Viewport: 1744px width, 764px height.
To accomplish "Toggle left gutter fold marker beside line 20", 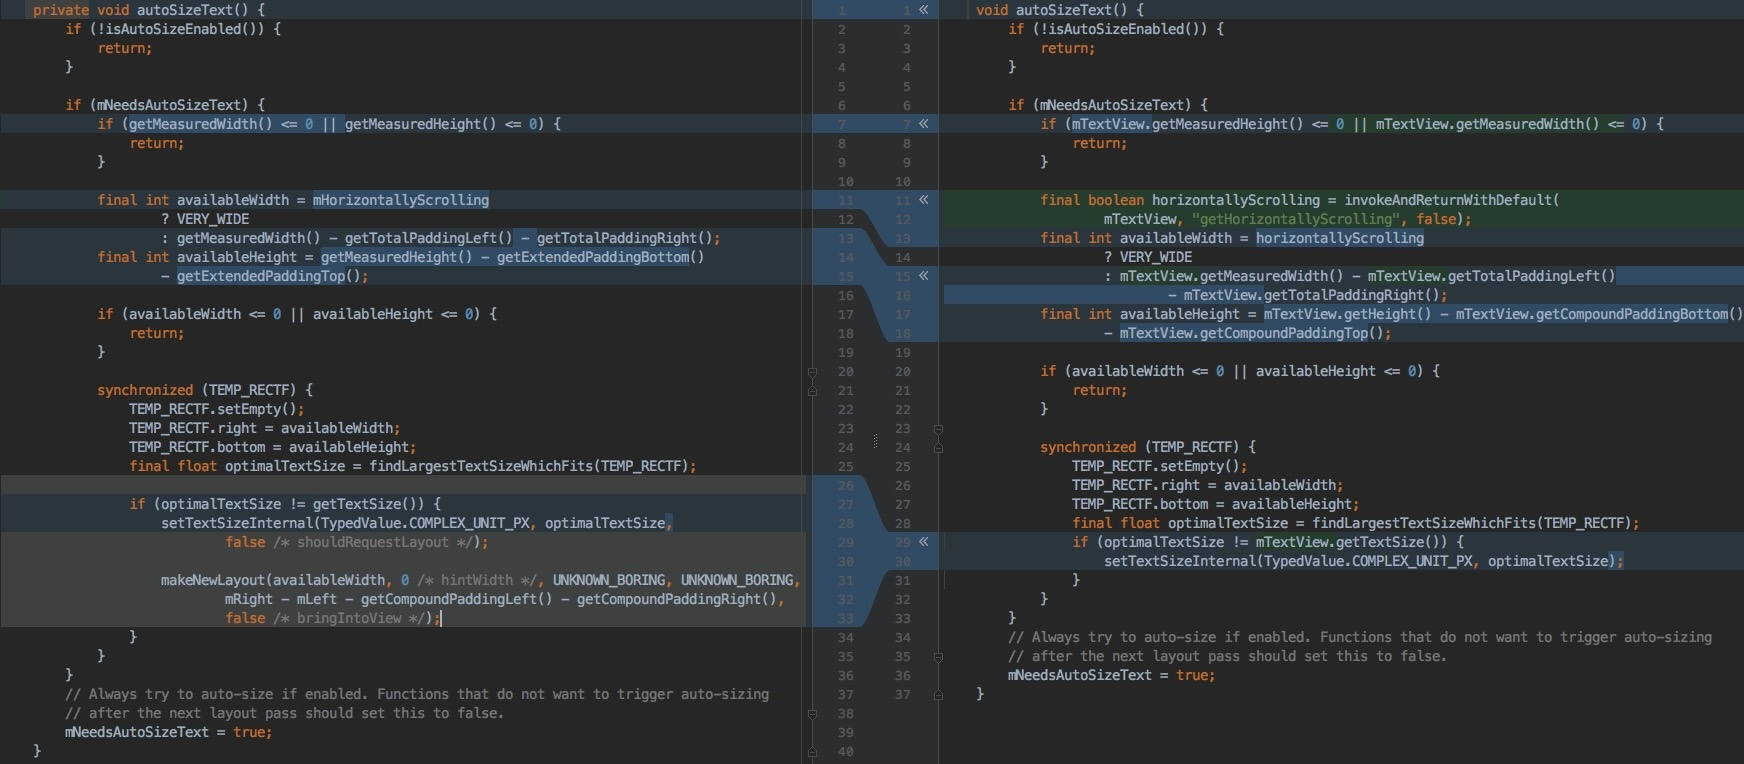I will (812, 372).
